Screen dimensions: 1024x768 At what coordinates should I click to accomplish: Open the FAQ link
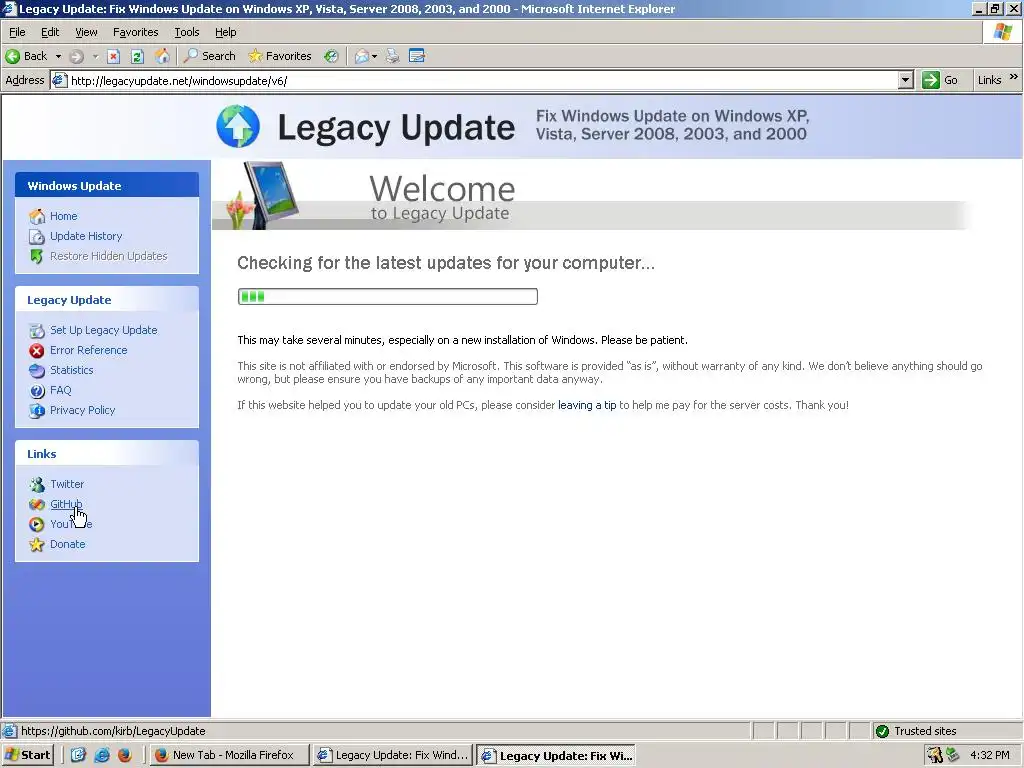(61, 390)
